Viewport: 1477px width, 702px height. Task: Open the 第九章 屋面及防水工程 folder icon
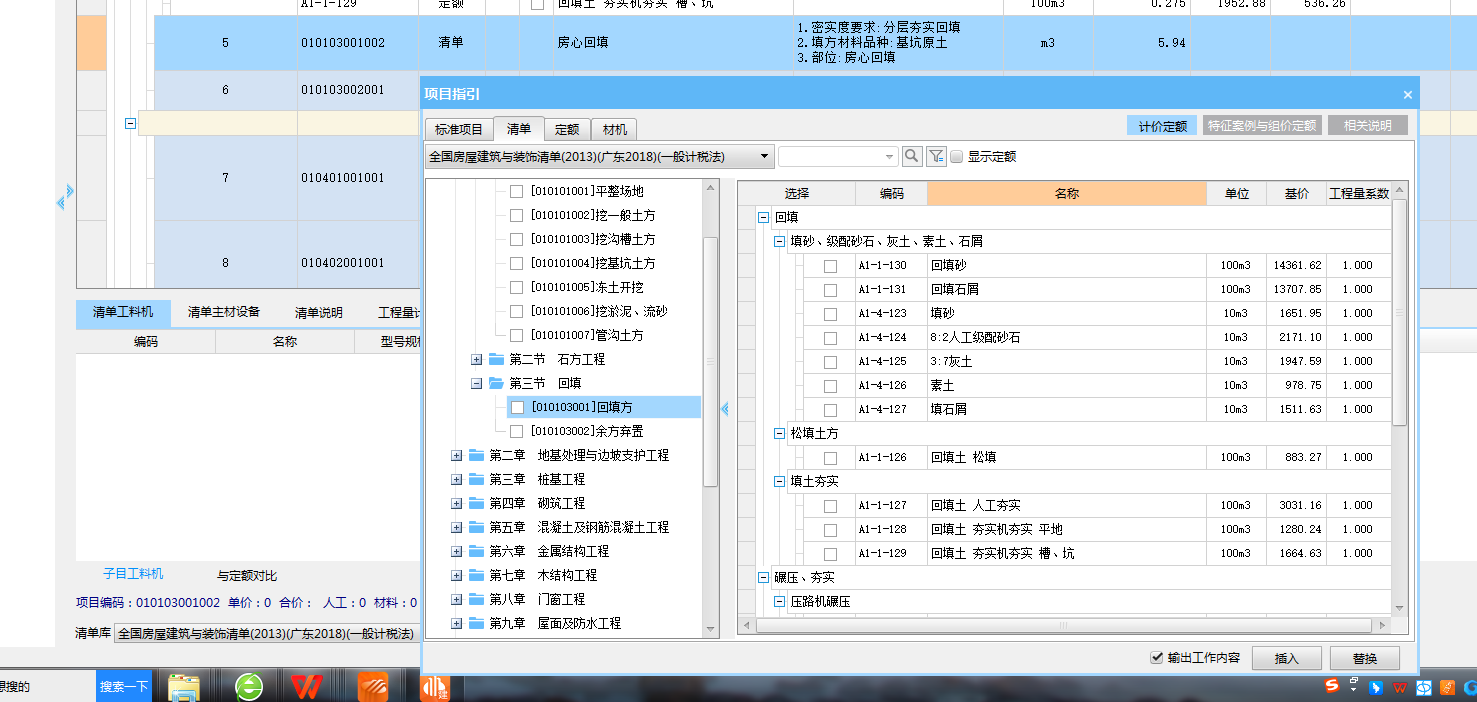(x=476, y=623)
